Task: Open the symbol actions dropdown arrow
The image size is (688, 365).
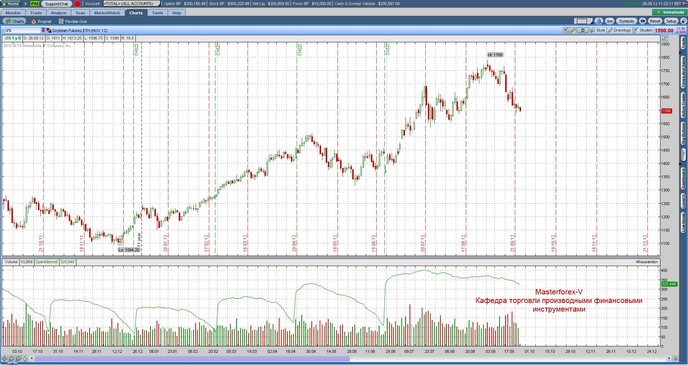Action: (x=43, y=31)
